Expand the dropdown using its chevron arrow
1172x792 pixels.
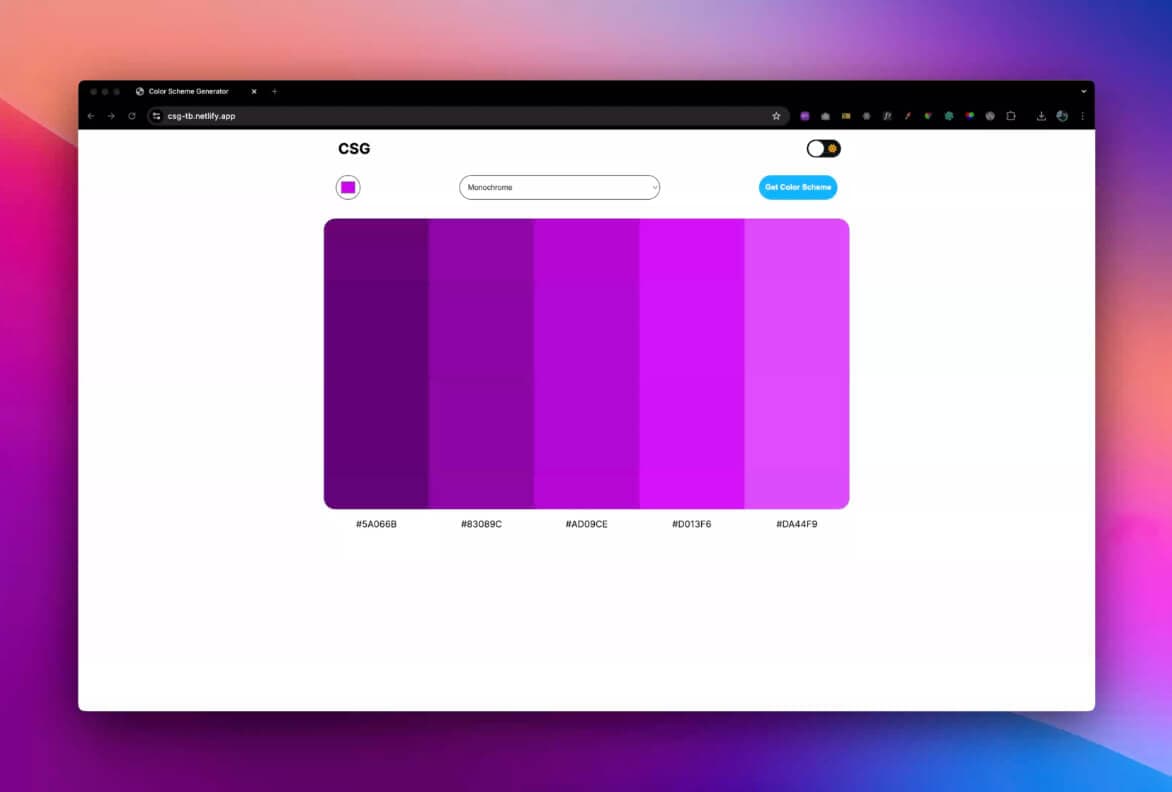[655, 187]
